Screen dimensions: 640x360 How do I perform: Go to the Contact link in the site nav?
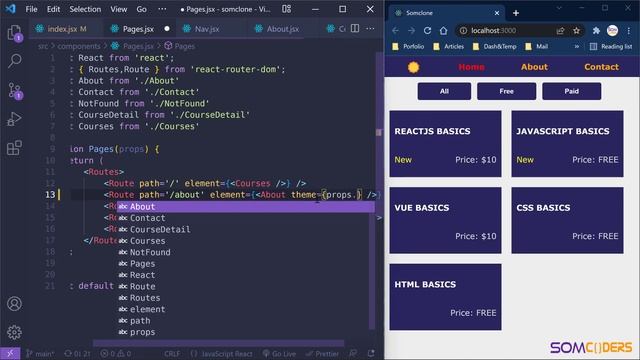pos(601,67)
